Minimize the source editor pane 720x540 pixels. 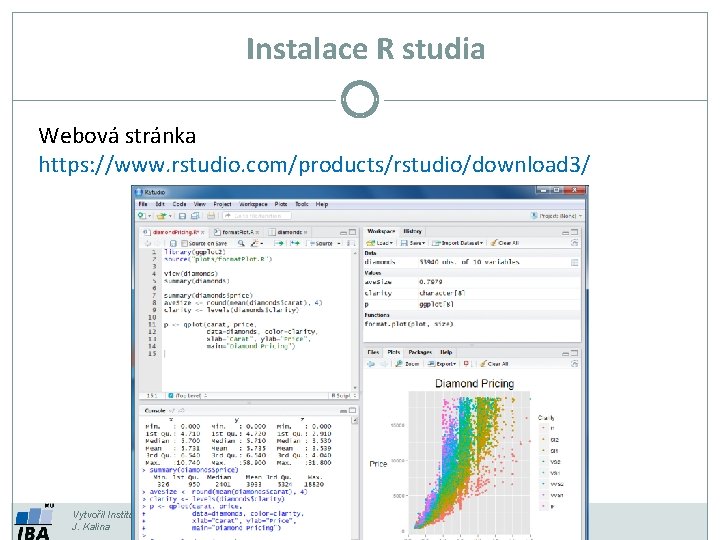[x=343, y=232]
